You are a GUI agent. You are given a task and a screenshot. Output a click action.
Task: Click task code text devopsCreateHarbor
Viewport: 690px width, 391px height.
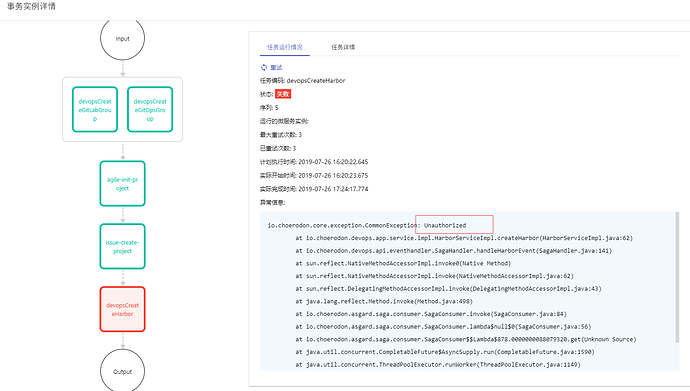pyautogui.click(x=316, y=80)
